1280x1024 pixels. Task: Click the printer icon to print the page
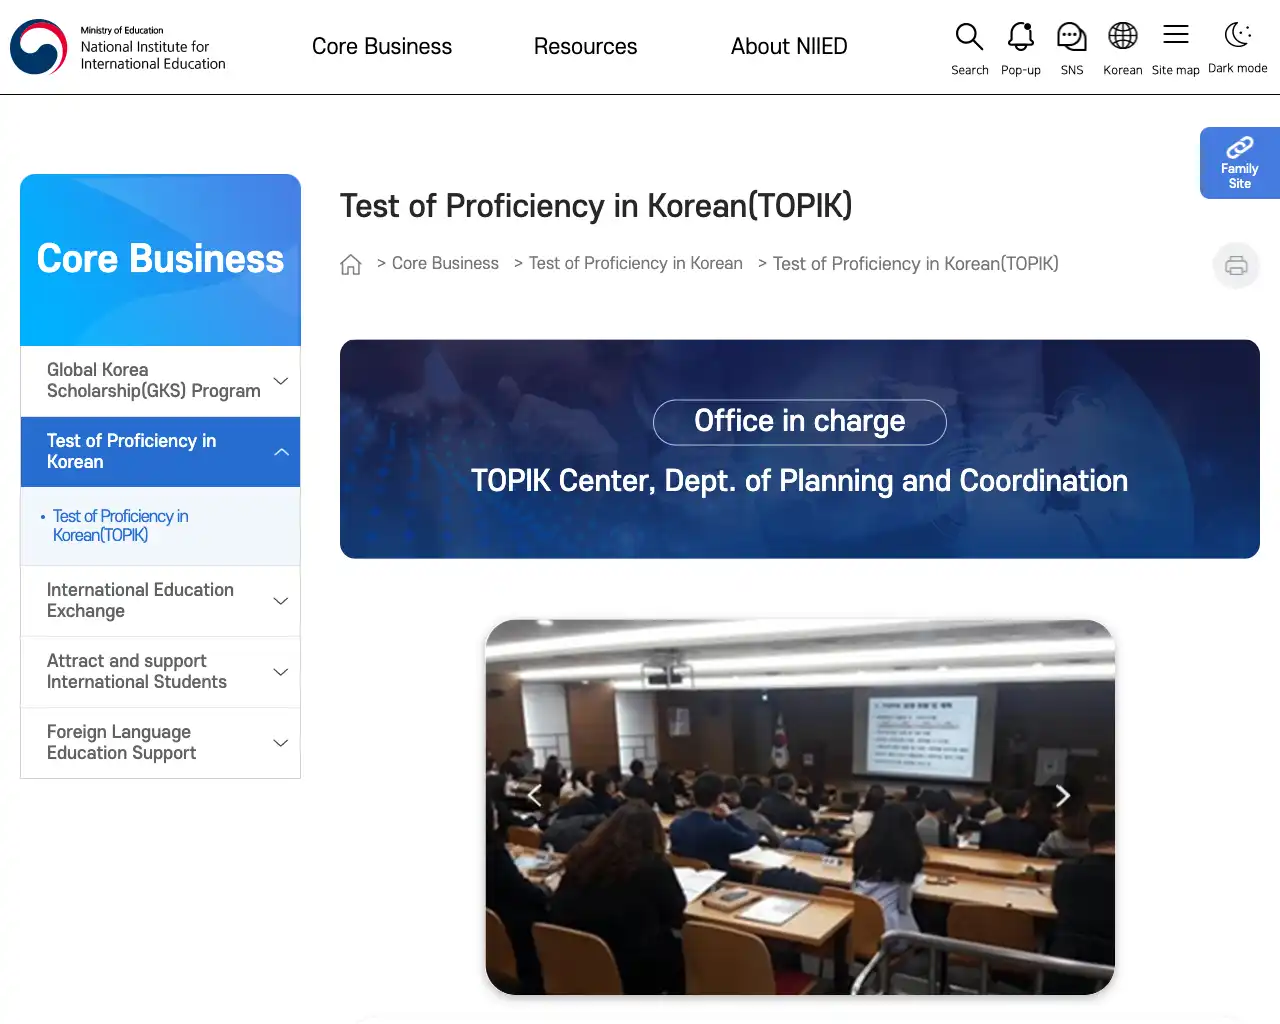pyautogui.click(x=1236, y=265)
